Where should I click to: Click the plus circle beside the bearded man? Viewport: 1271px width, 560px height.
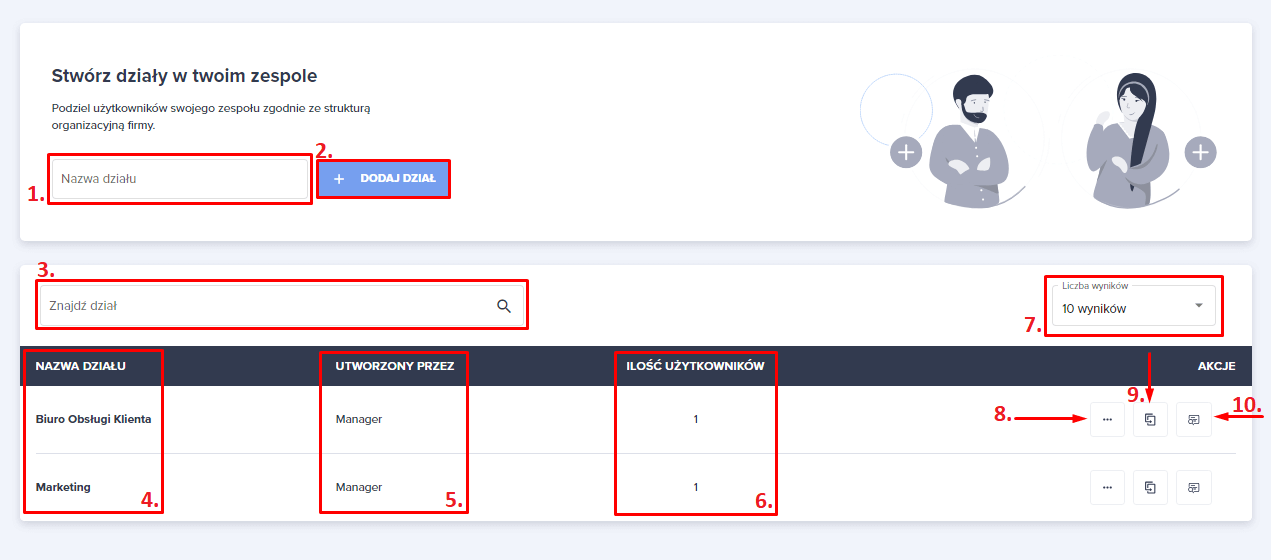[x=906, y=153]
